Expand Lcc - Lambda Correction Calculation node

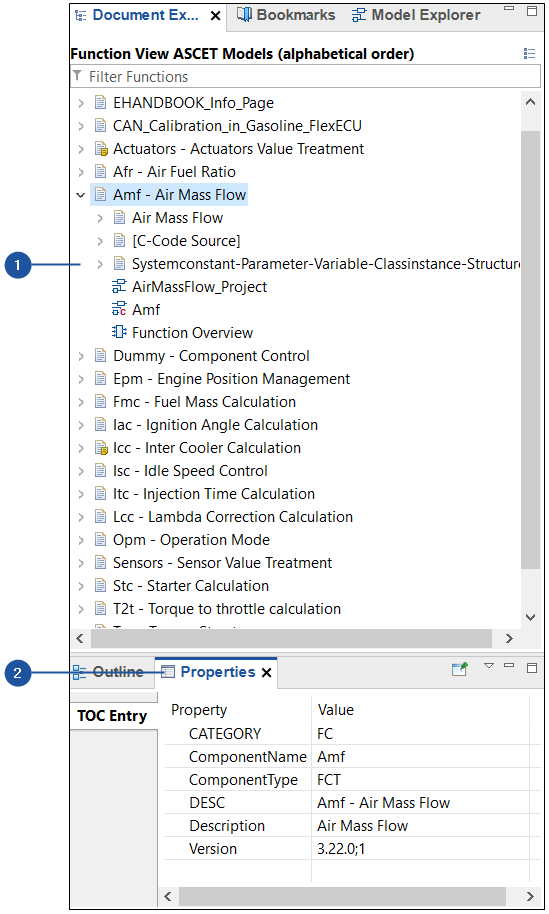click(x=81, y=517)
